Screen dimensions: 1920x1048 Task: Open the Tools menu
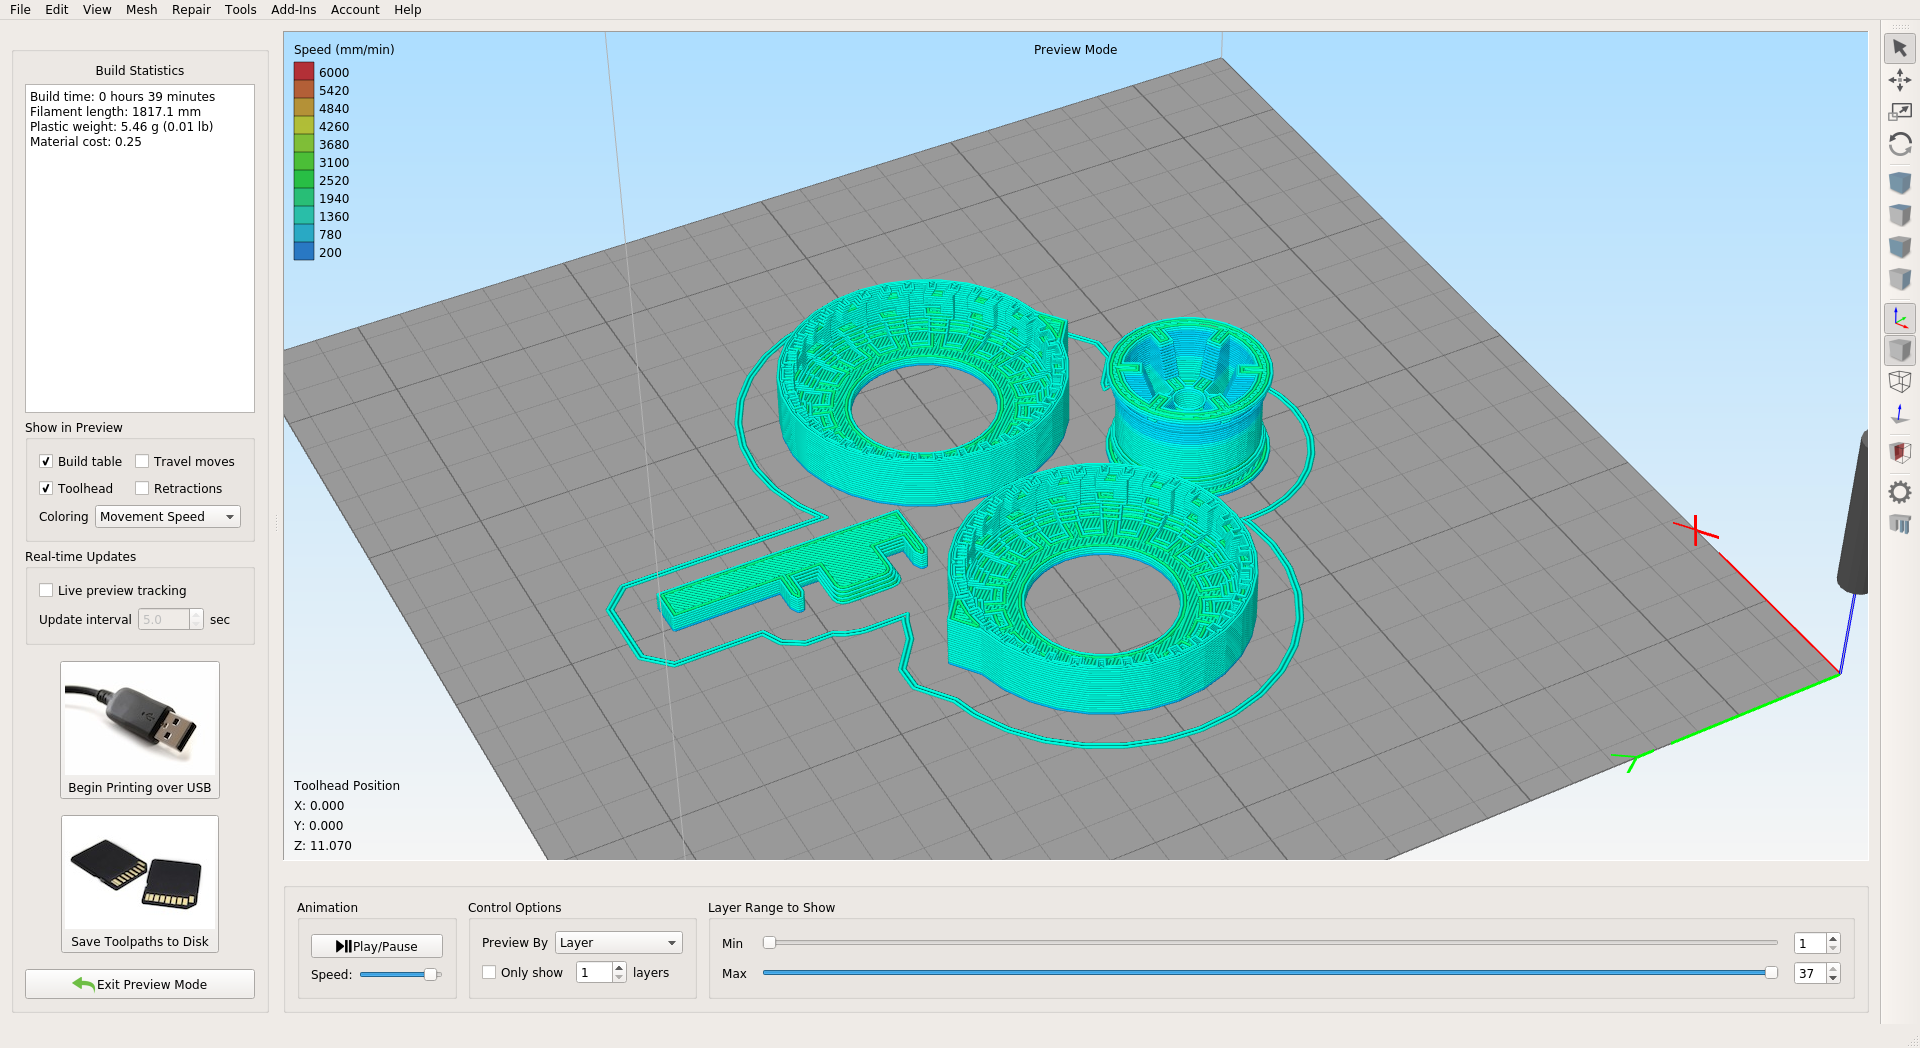pyautogui.click(x=241, y=10)
